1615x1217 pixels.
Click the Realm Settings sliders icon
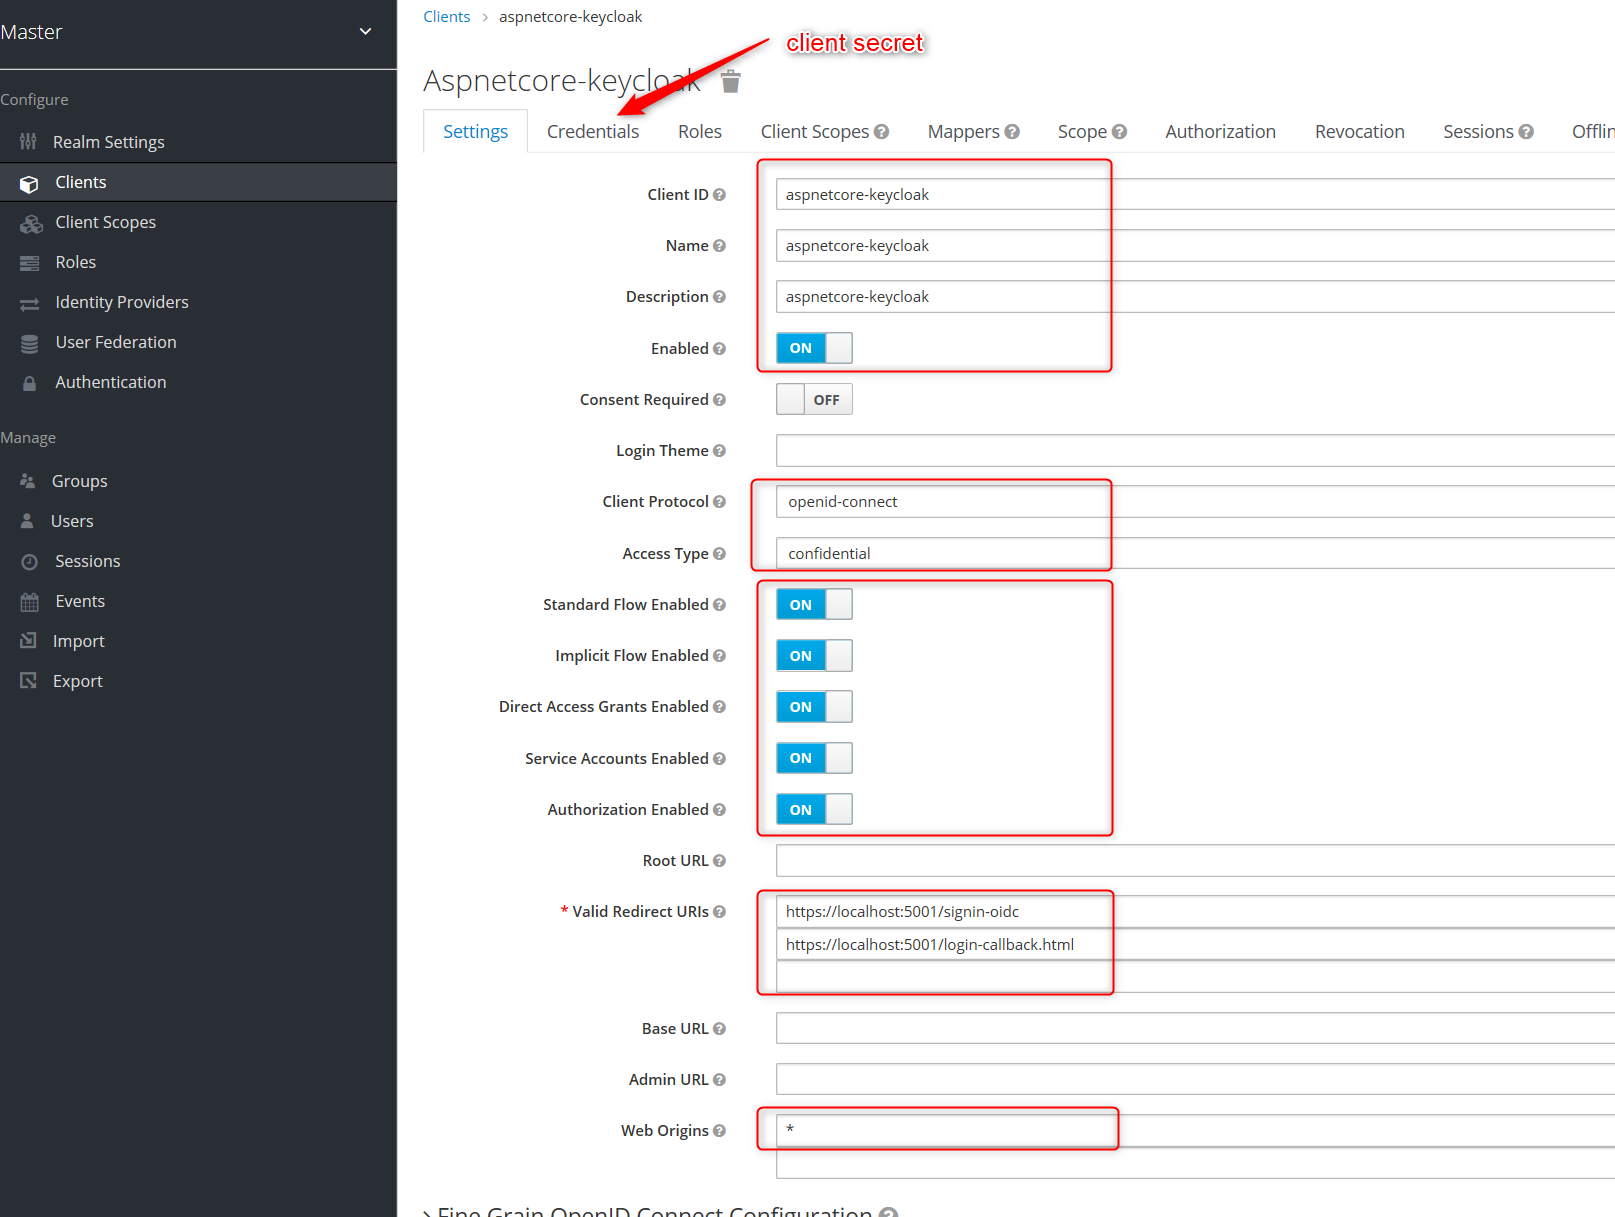(28, 142)
